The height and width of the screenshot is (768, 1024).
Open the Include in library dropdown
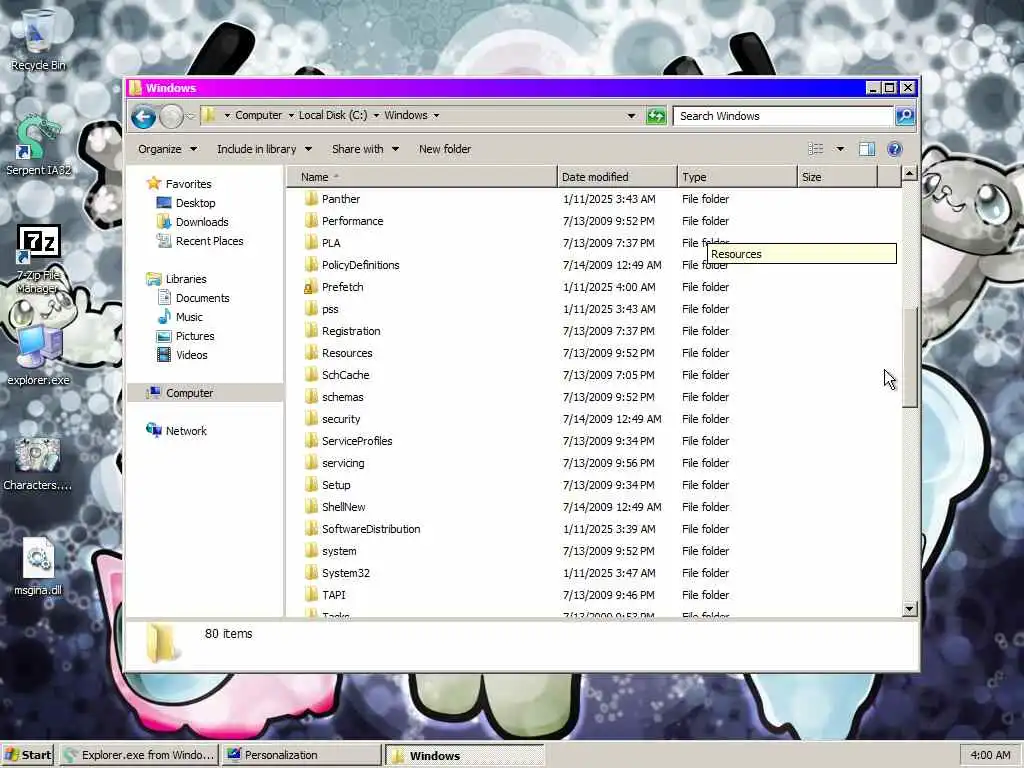[264, 149]
